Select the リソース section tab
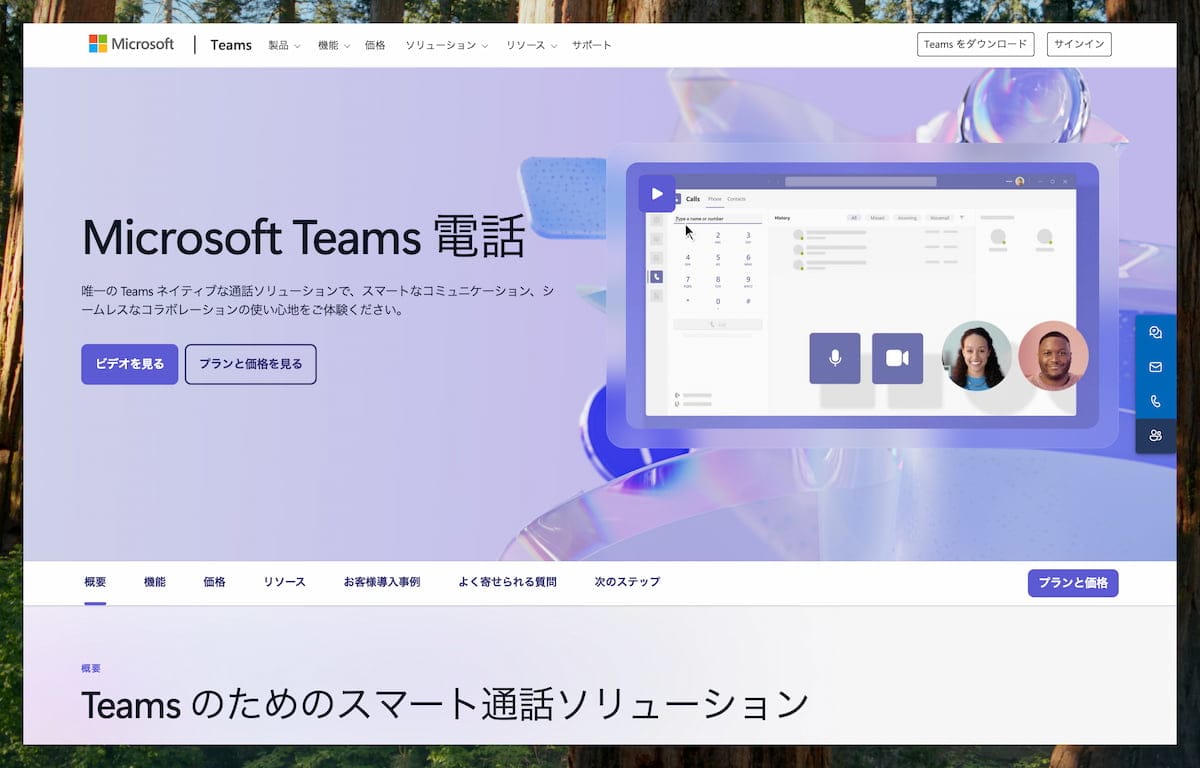 tap(285, 582)
